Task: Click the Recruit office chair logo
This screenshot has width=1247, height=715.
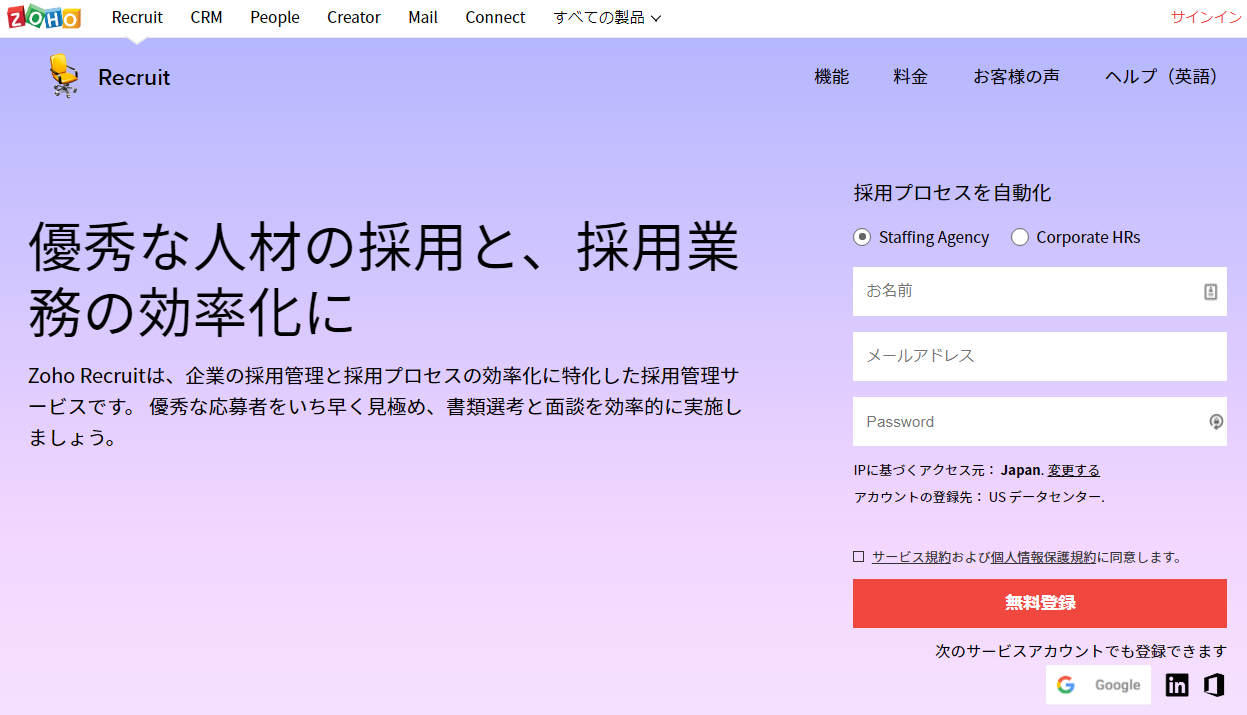Action: (x=64, y=77)
